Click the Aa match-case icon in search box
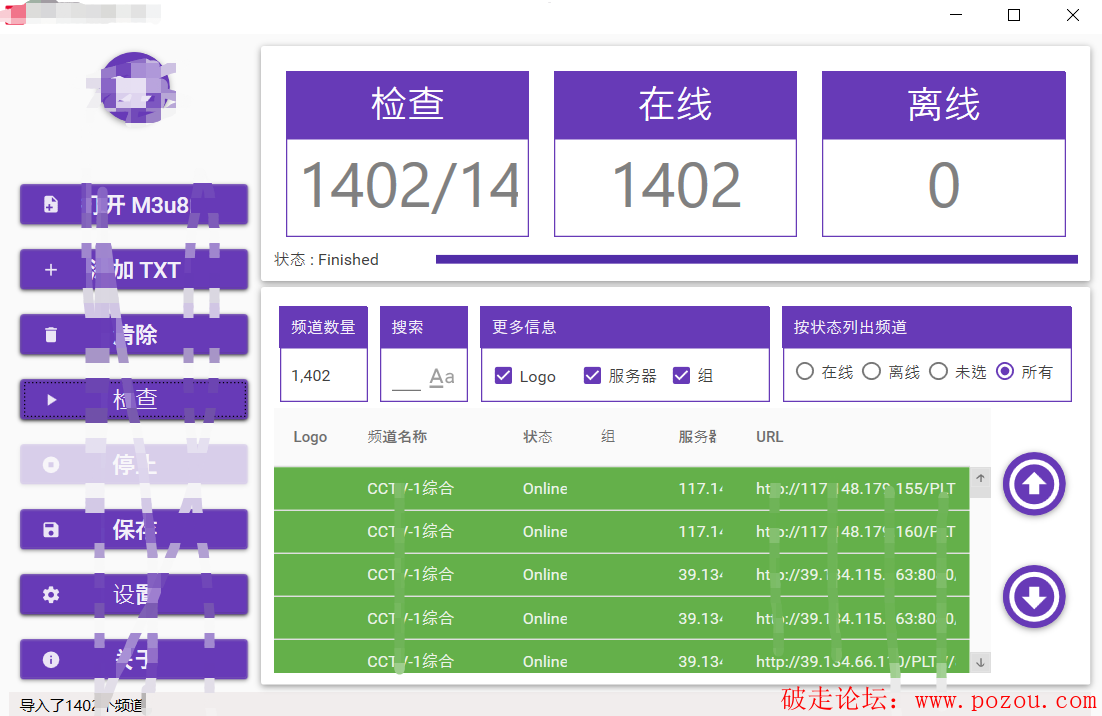 (x=442, y=377)
